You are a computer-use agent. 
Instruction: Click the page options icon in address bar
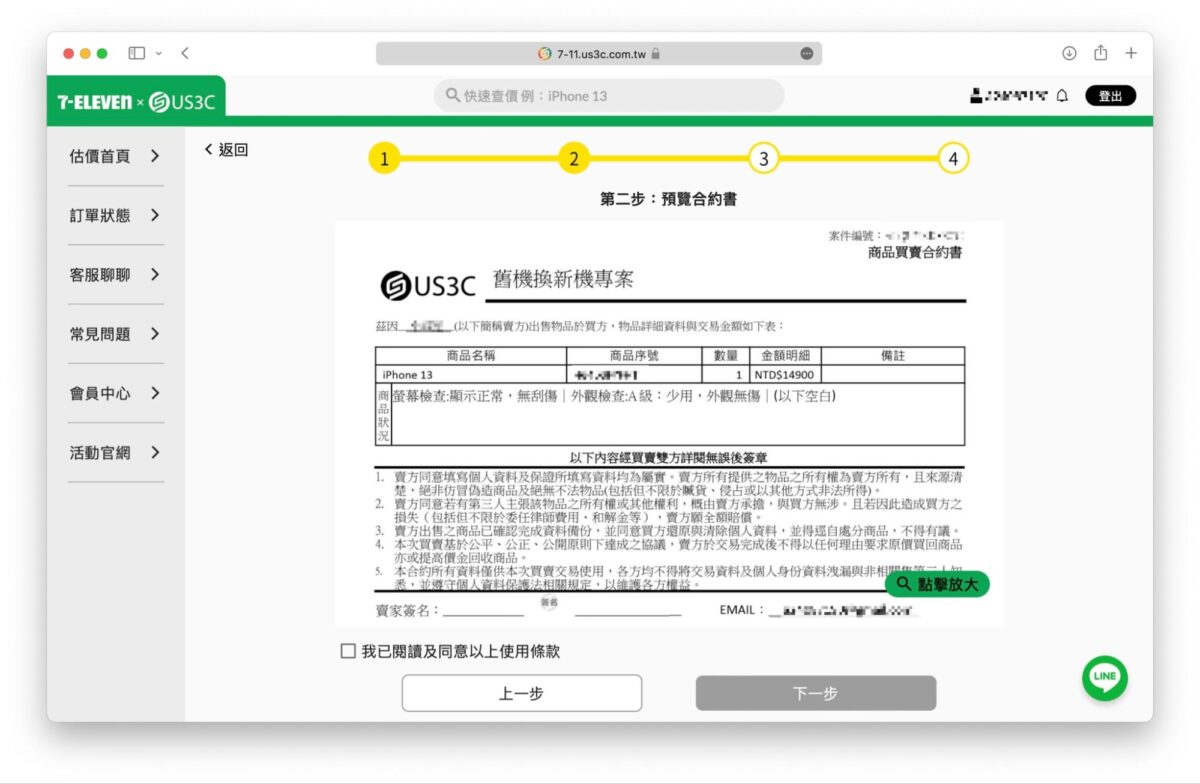point(807,54)
